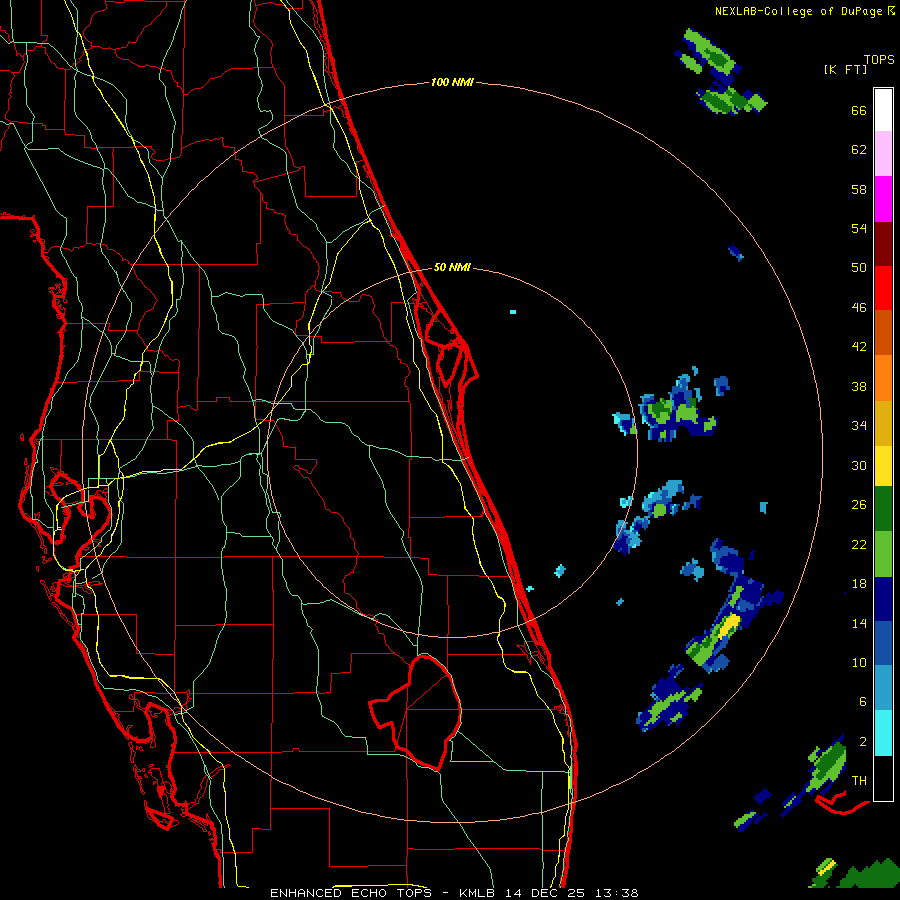Pick the magenta color in the legend
This screenshot has height=900, width=900.
883,199
